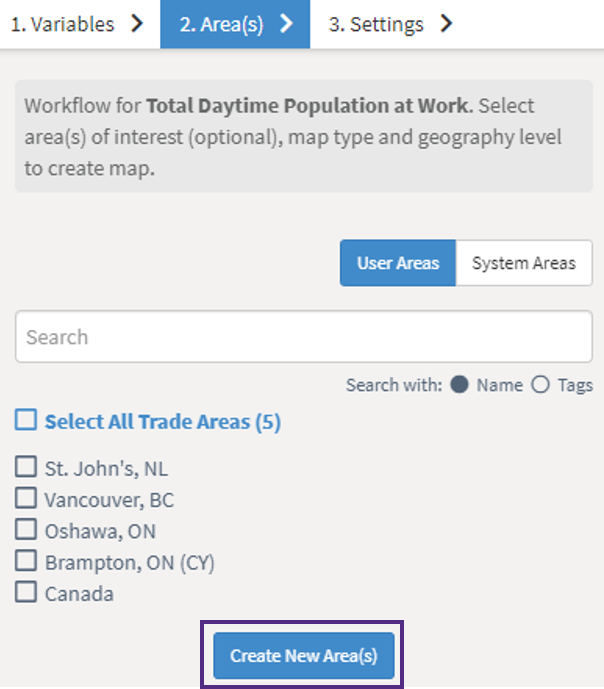Click Create New Area(s) button
Screen dimensions: 604x689
[x=304, y=656]
